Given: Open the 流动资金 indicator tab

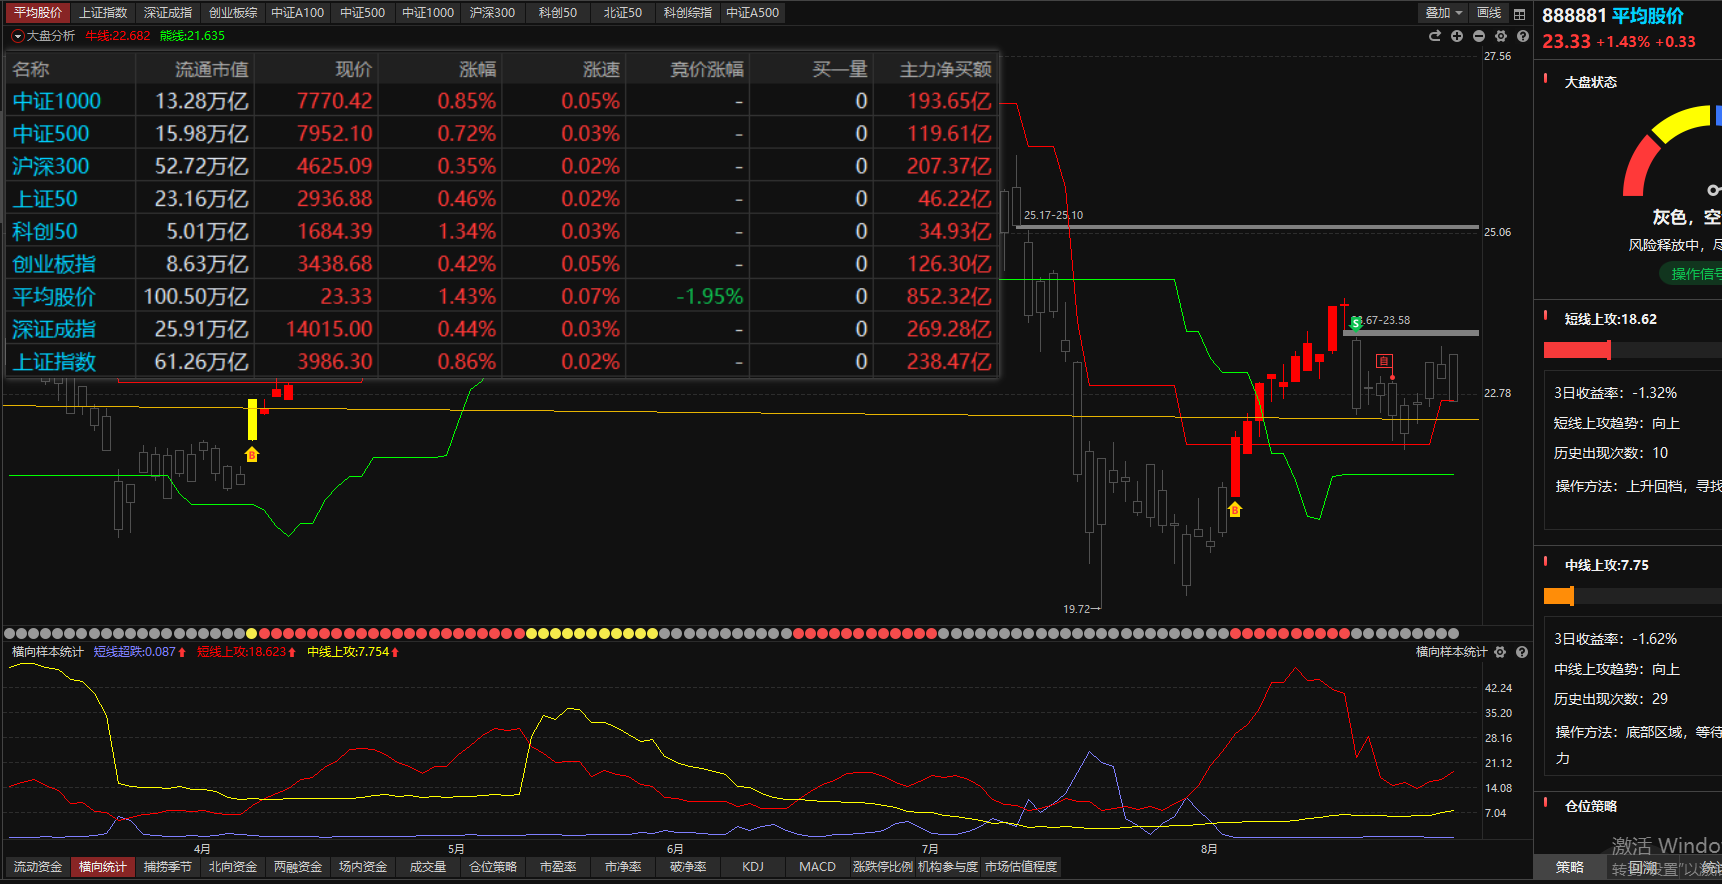Looking at the screenshot, I should 38,867.
